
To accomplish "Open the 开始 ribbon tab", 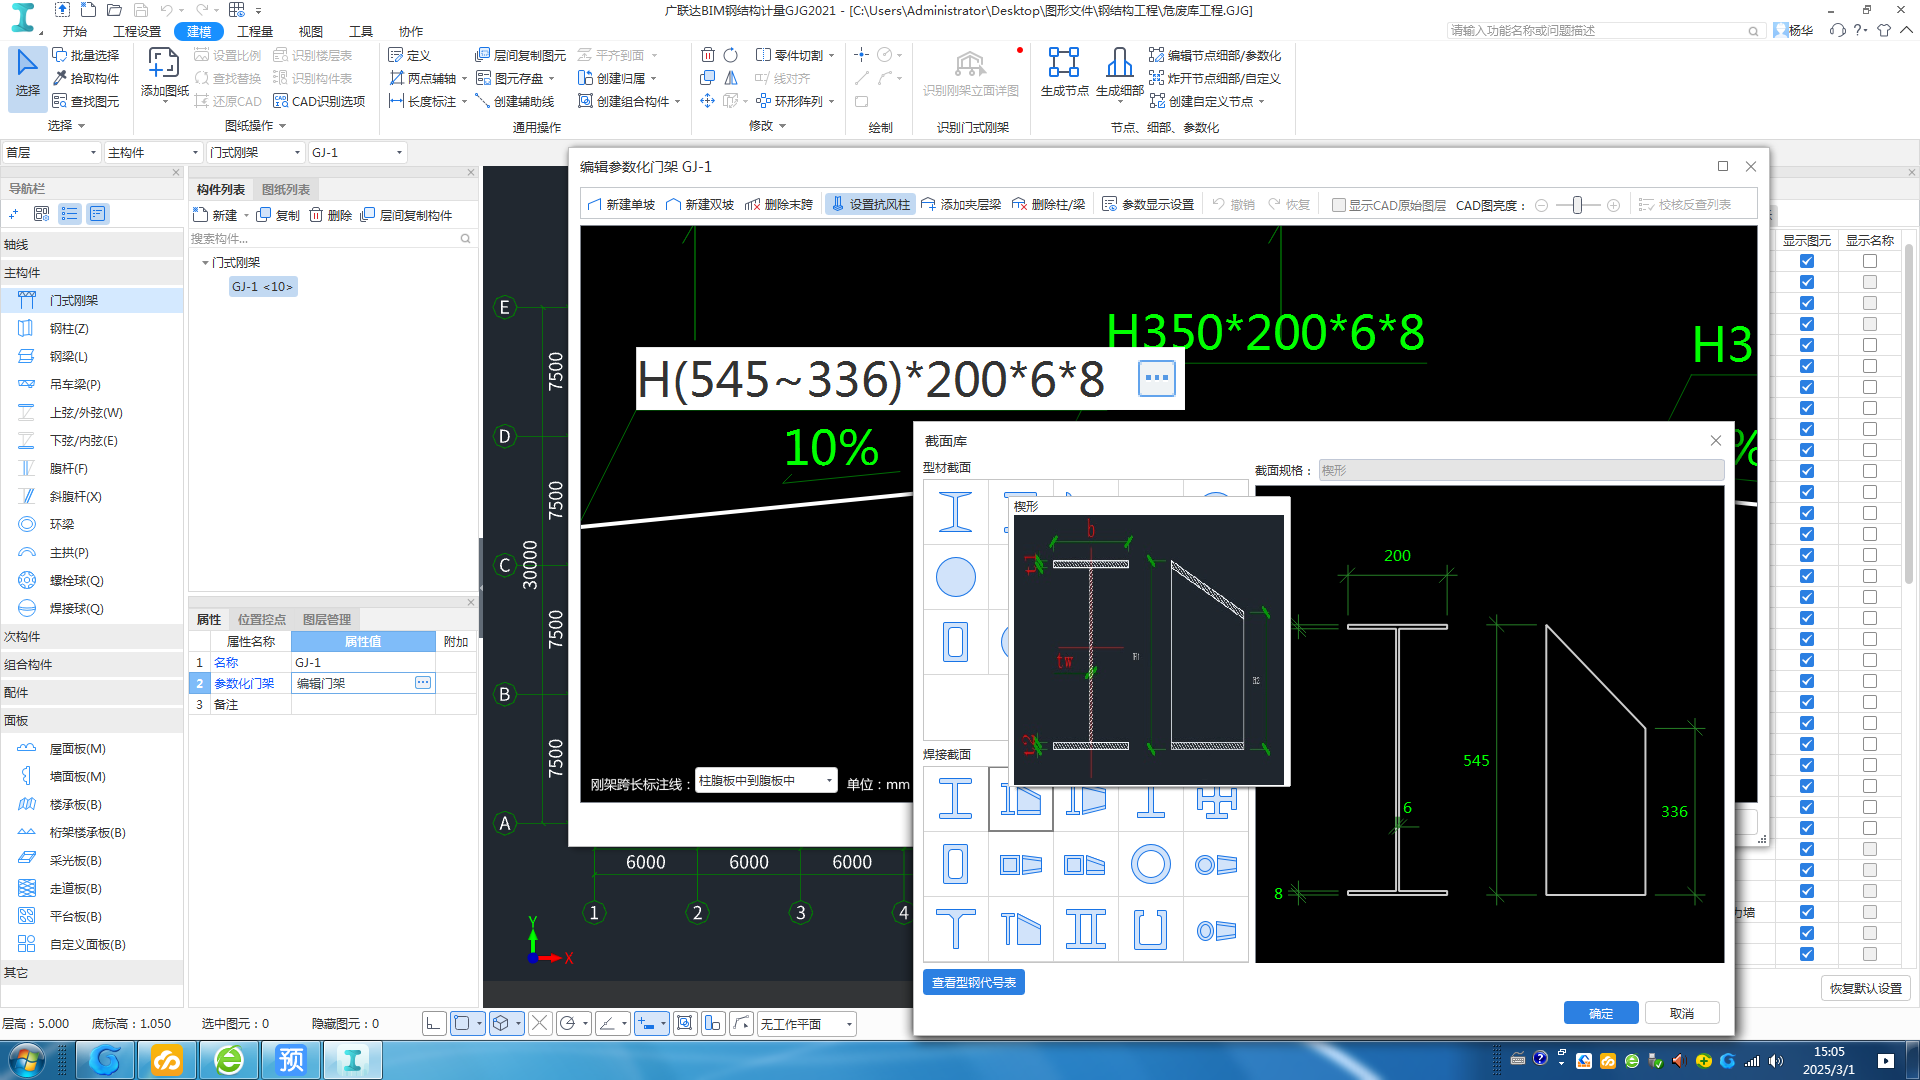I will (75, 31).
